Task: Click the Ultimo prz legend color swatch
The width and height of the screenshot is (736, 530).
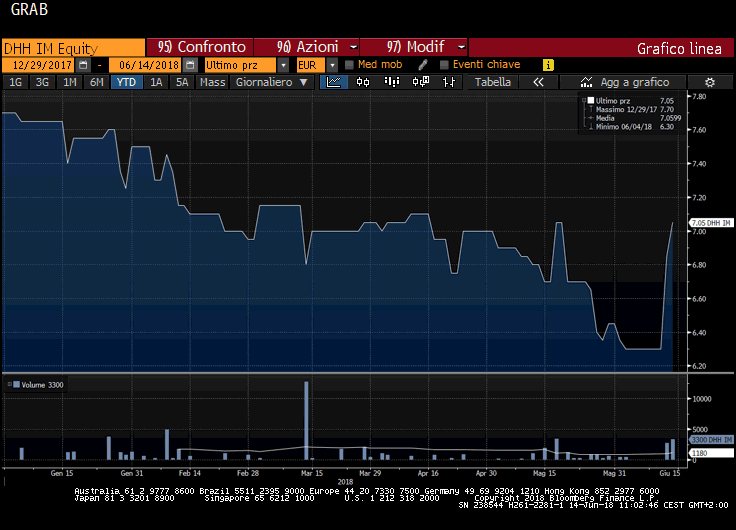Action: pos(589,101)
